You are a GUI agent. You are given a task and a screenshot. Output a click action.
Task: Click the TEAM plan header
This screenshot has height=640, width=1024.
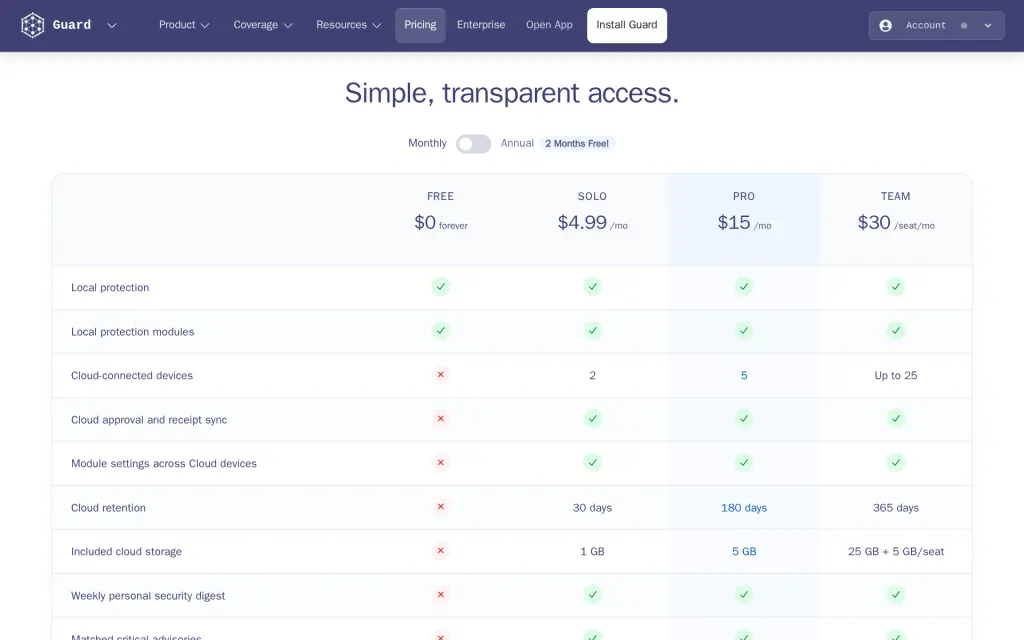click(895, 196)
